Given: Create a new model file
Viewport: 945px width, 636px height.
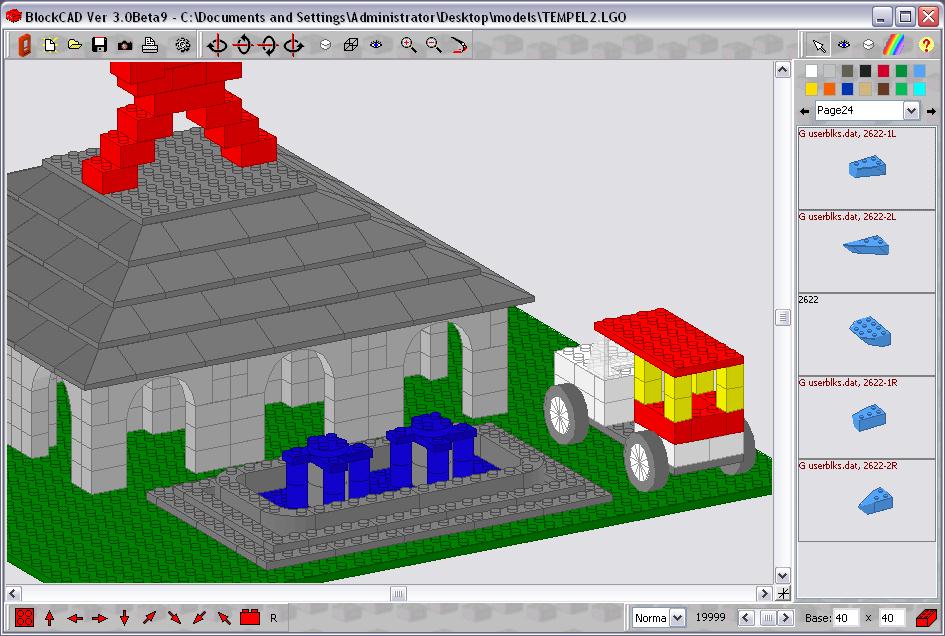Looking at the screenshot, I should pyautogui.click(x=50, y=45).
